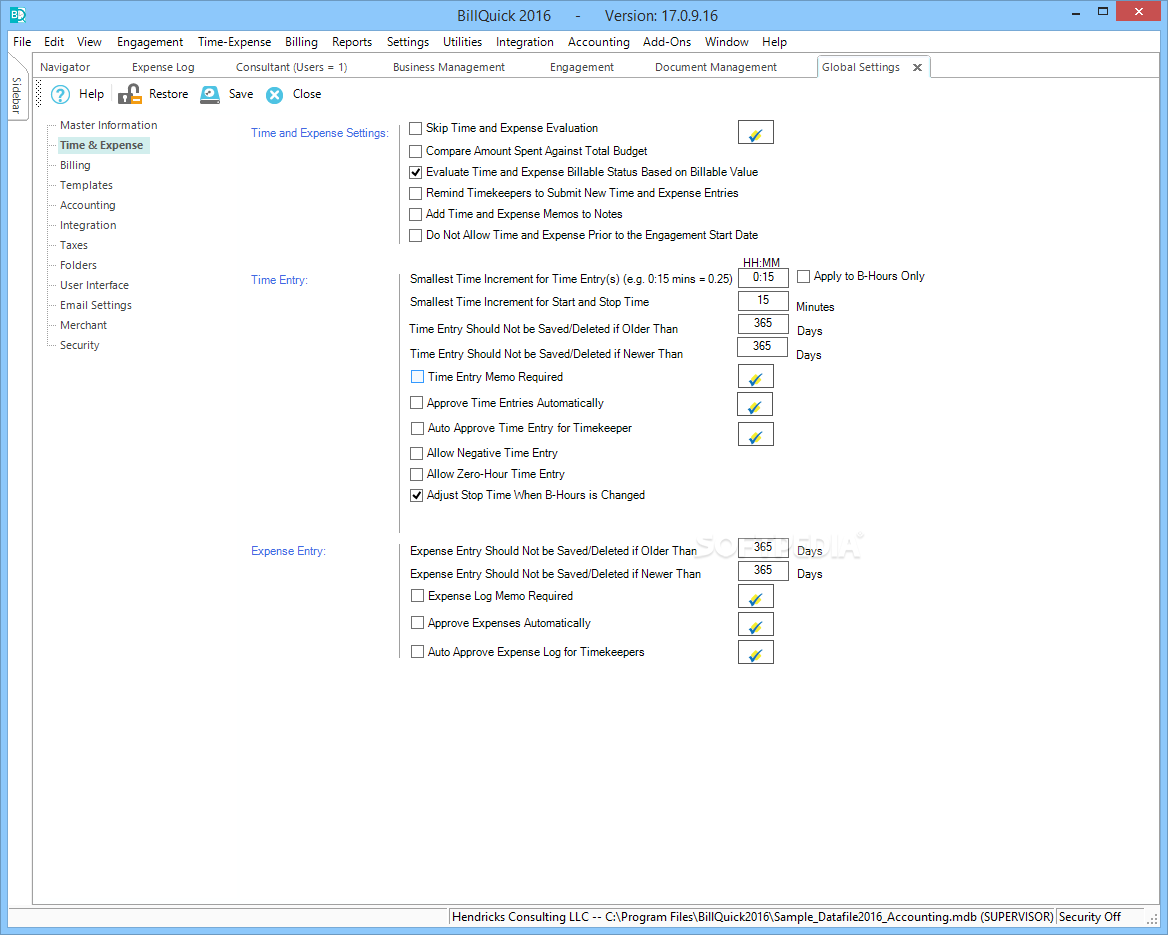The height and width of the screenshot is (935, 1168).
Task: Click the Start and Stop Time minutes field
Action: click(x=763, y=301)
